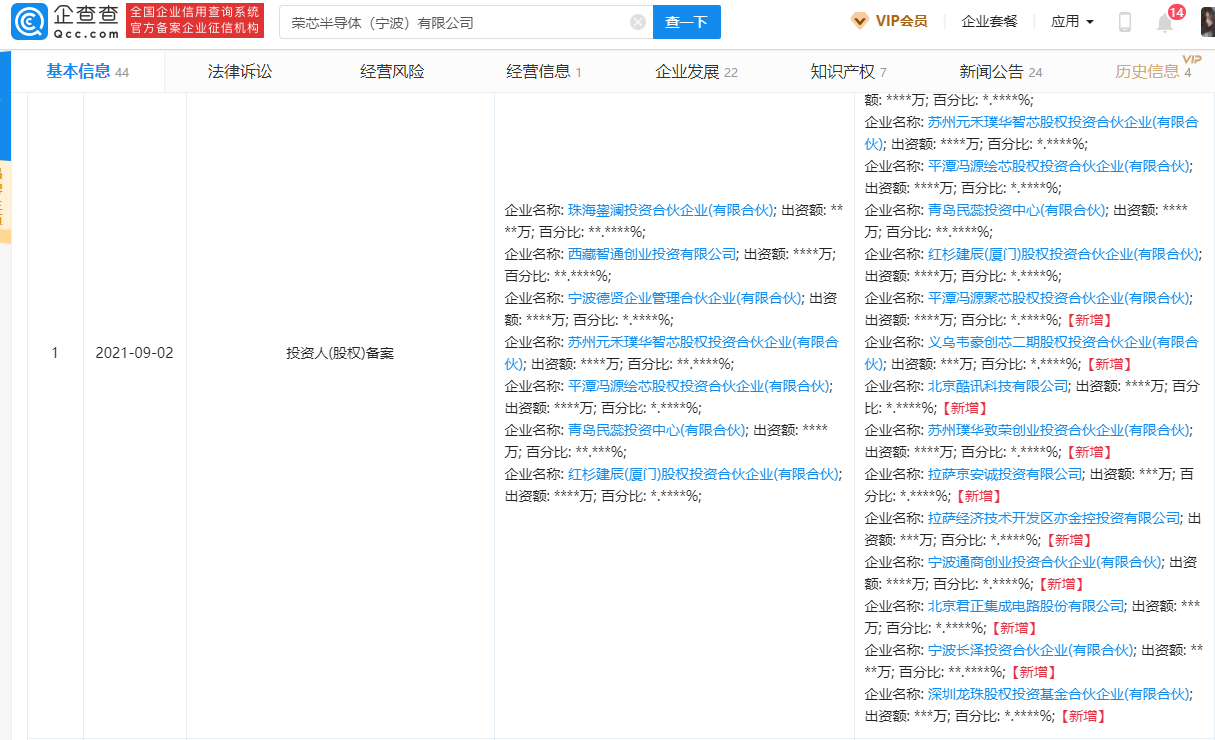
Task: Switch to the 法律诉讼 tab
Action: point(240,71)
